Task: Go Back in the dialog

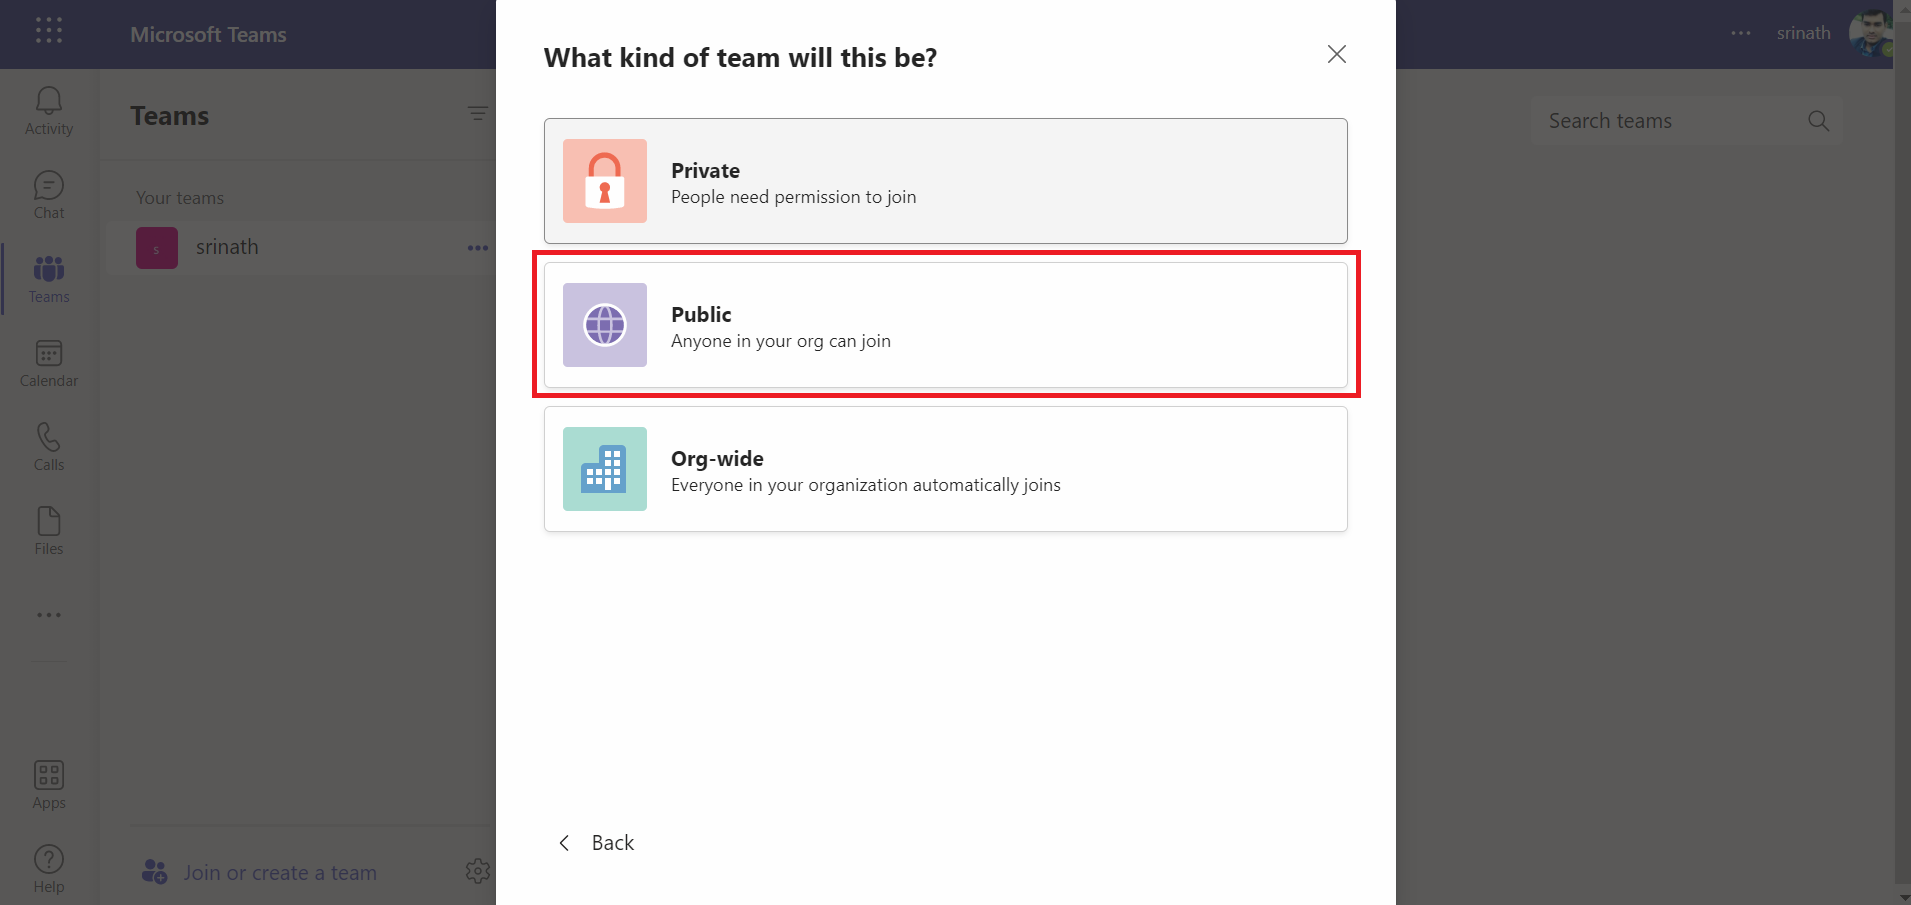Action: tap(597, 843)
